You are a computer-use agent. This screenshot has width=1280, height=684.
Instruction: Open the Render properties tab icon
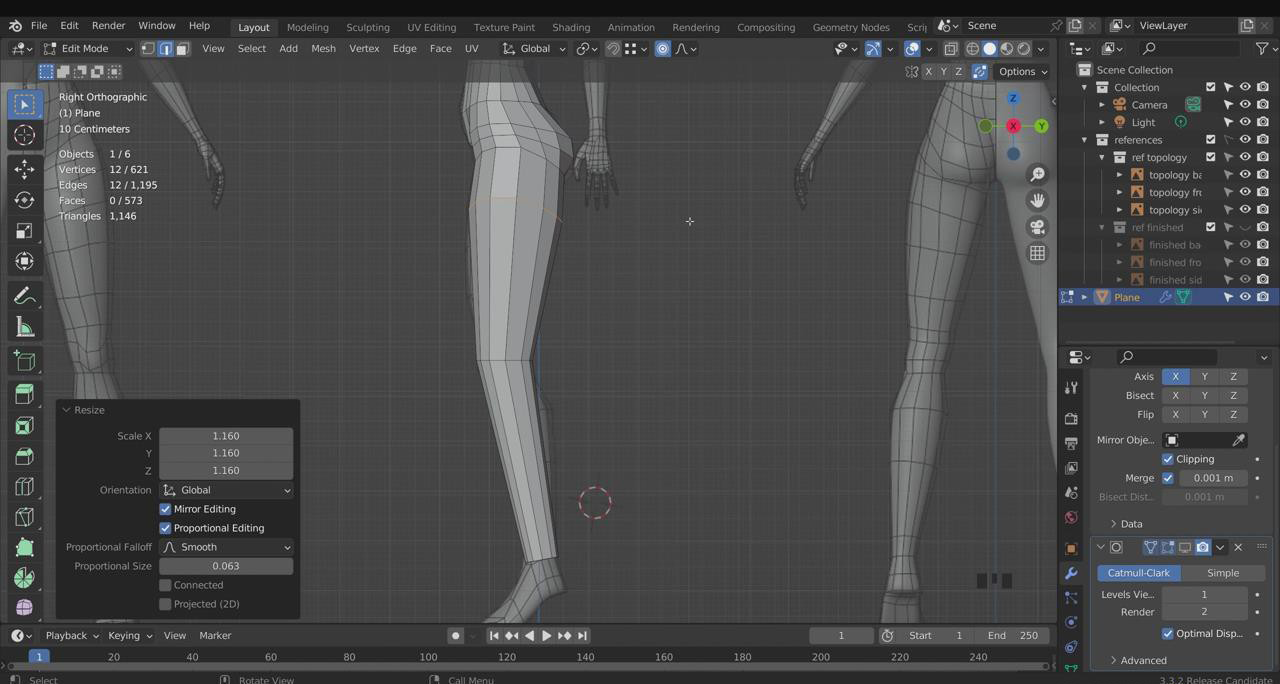click(x=1071, y=418)
